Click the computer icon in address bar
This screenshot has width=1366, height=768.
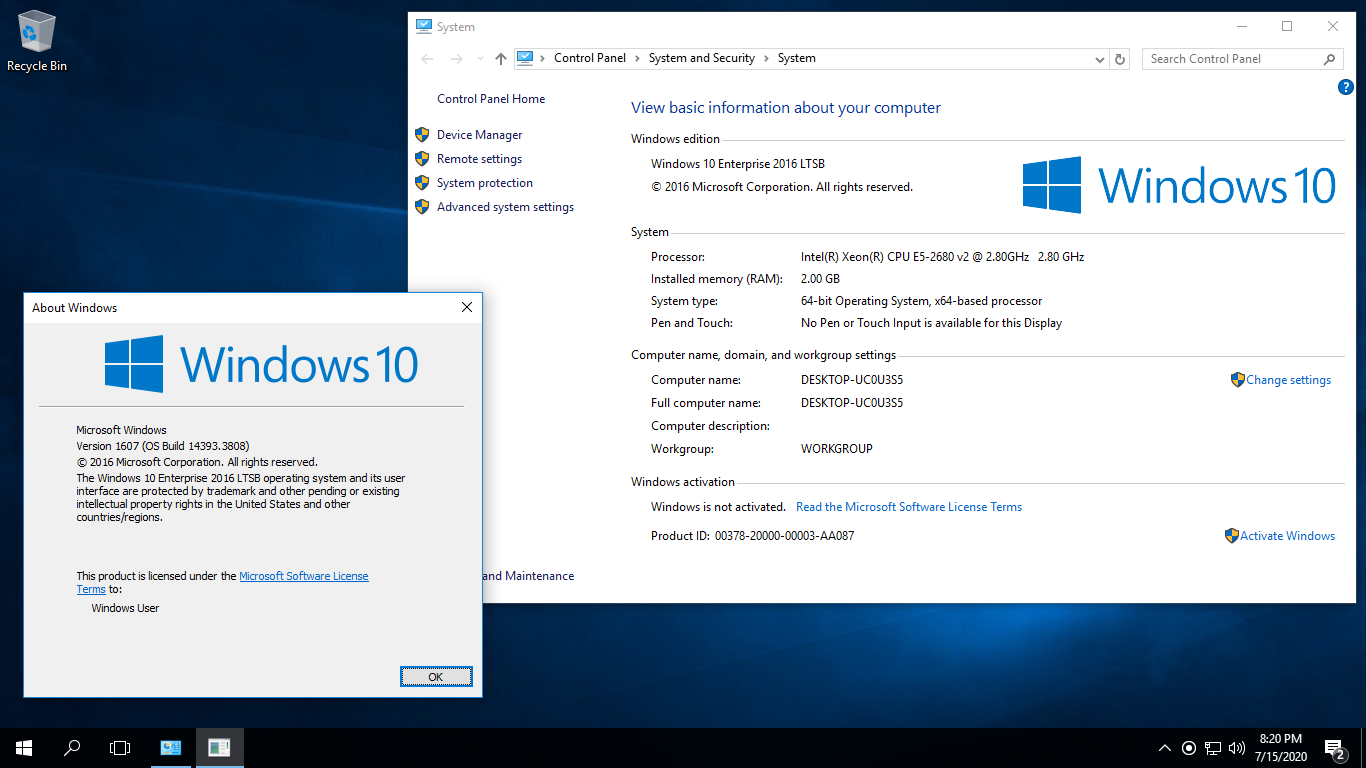pyautogui.click(x=526, y=58)
